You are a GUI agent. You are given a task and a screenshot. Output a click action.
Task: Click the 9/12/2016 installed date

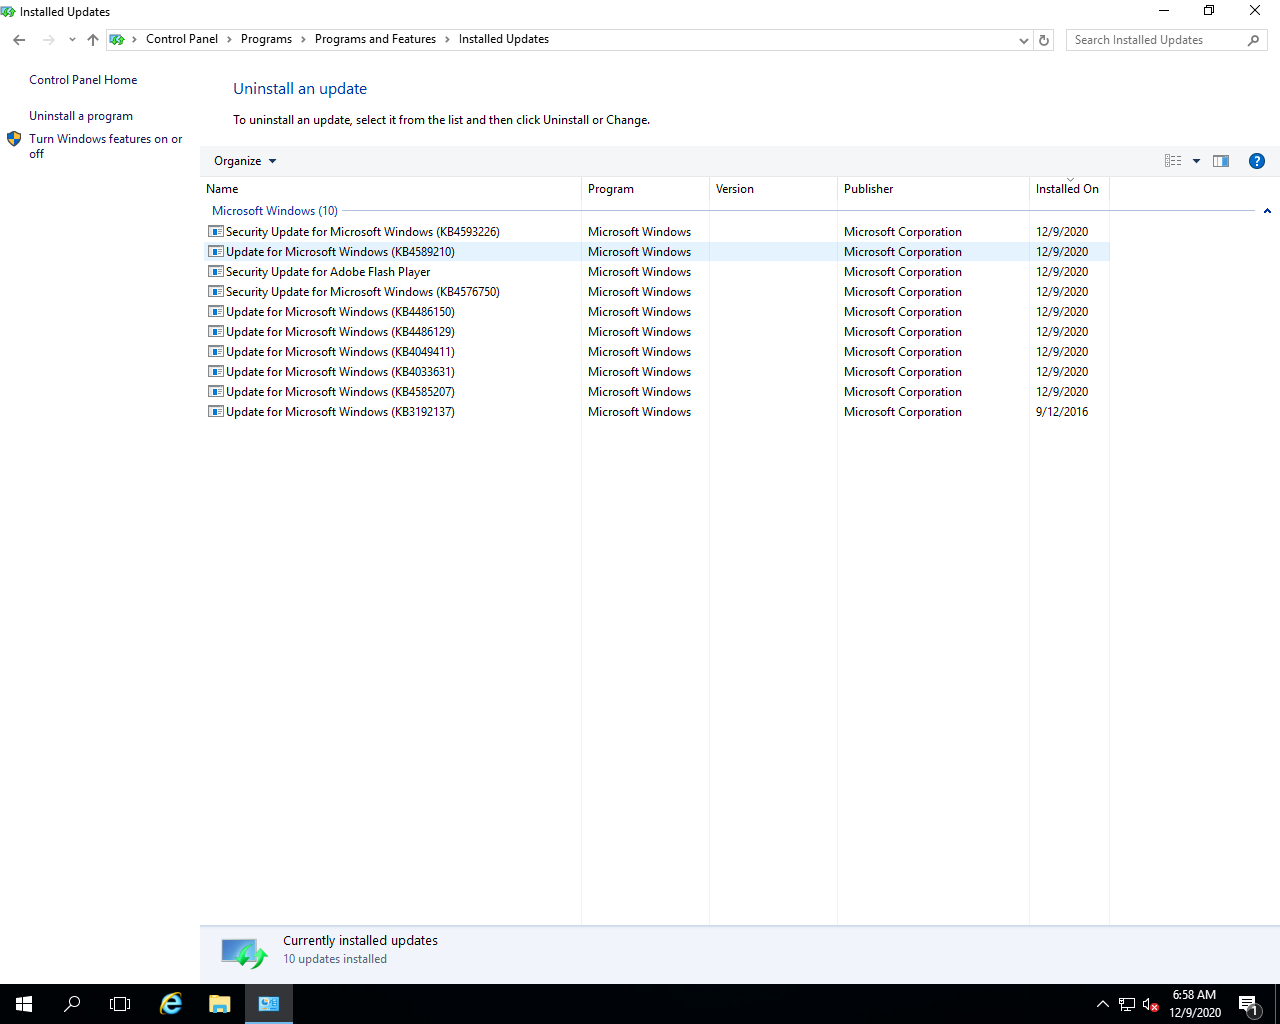point(1062,412)
